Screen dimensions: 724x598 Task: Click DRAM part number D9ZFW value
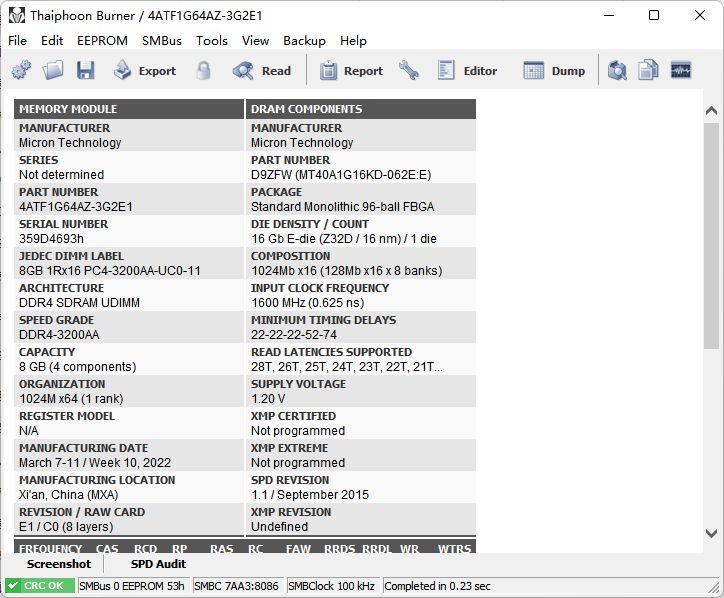(x=341, y=175)
